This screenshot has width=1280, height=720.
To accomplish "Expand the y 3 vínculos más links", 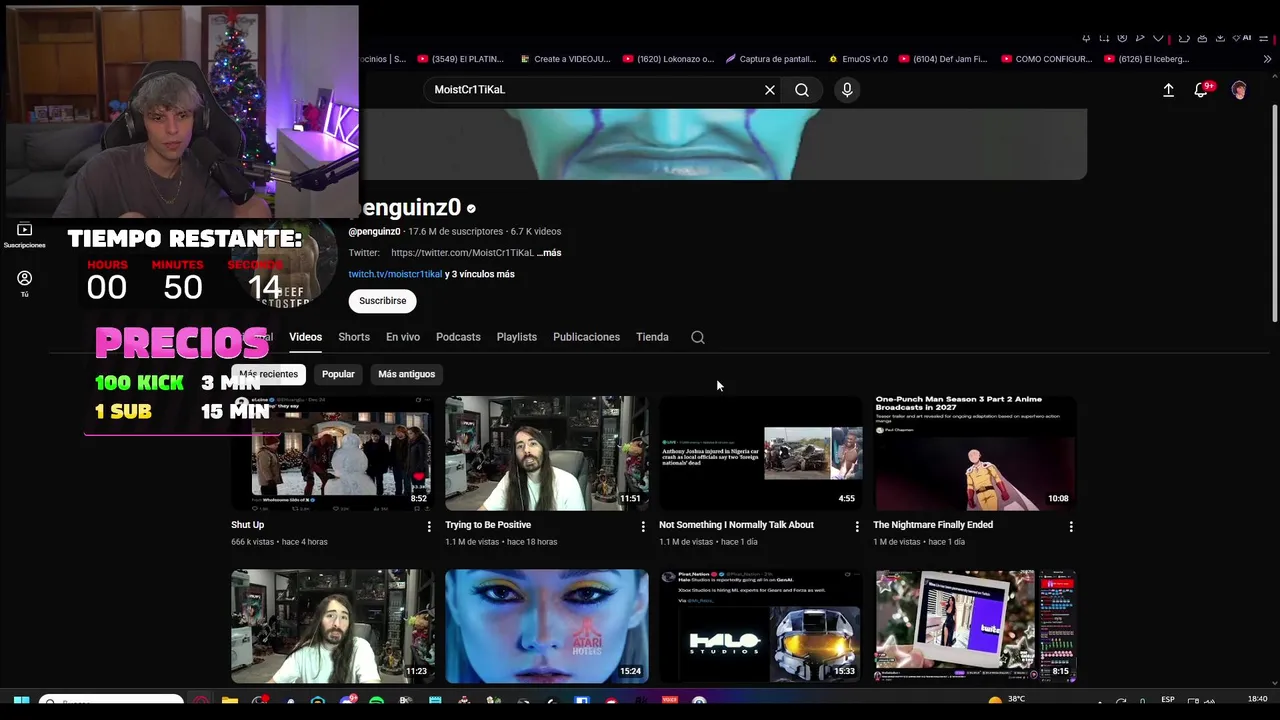I will point(480,274).
